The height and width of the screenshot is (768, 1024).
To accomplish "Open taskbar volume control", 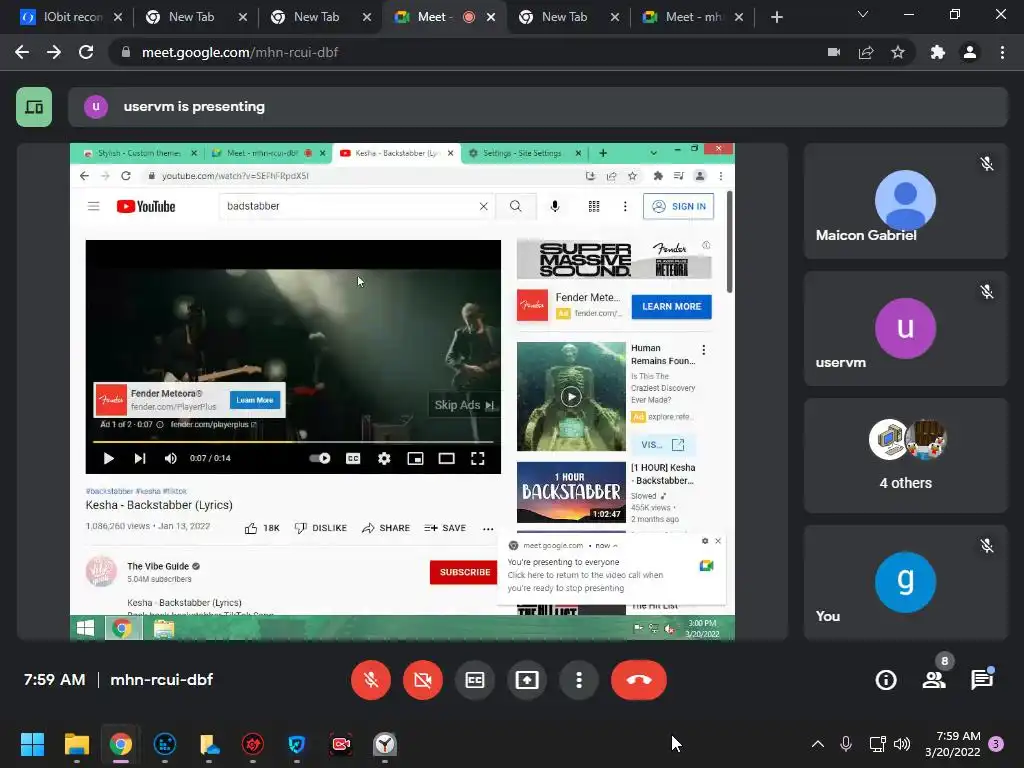I will [x=902, y=744].
